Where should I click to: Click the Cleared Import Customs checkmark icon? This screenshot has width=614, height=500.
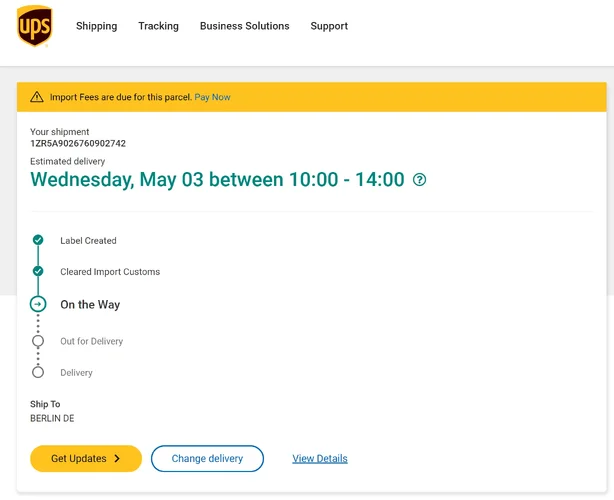[x=38, y=271]
